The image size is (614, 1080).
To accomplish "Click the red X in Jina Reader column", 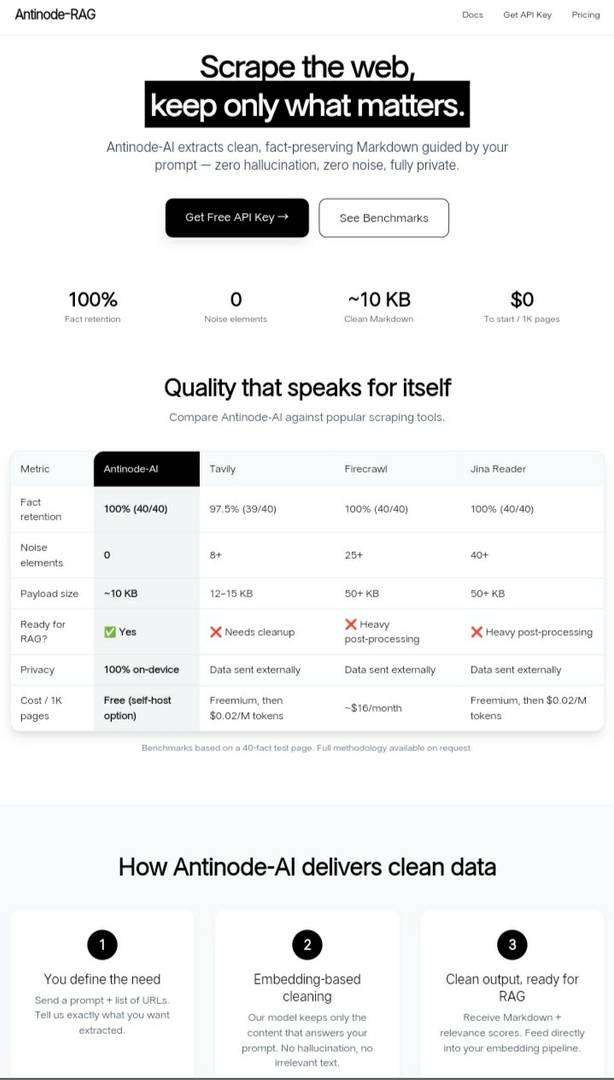I will [476, 632].
